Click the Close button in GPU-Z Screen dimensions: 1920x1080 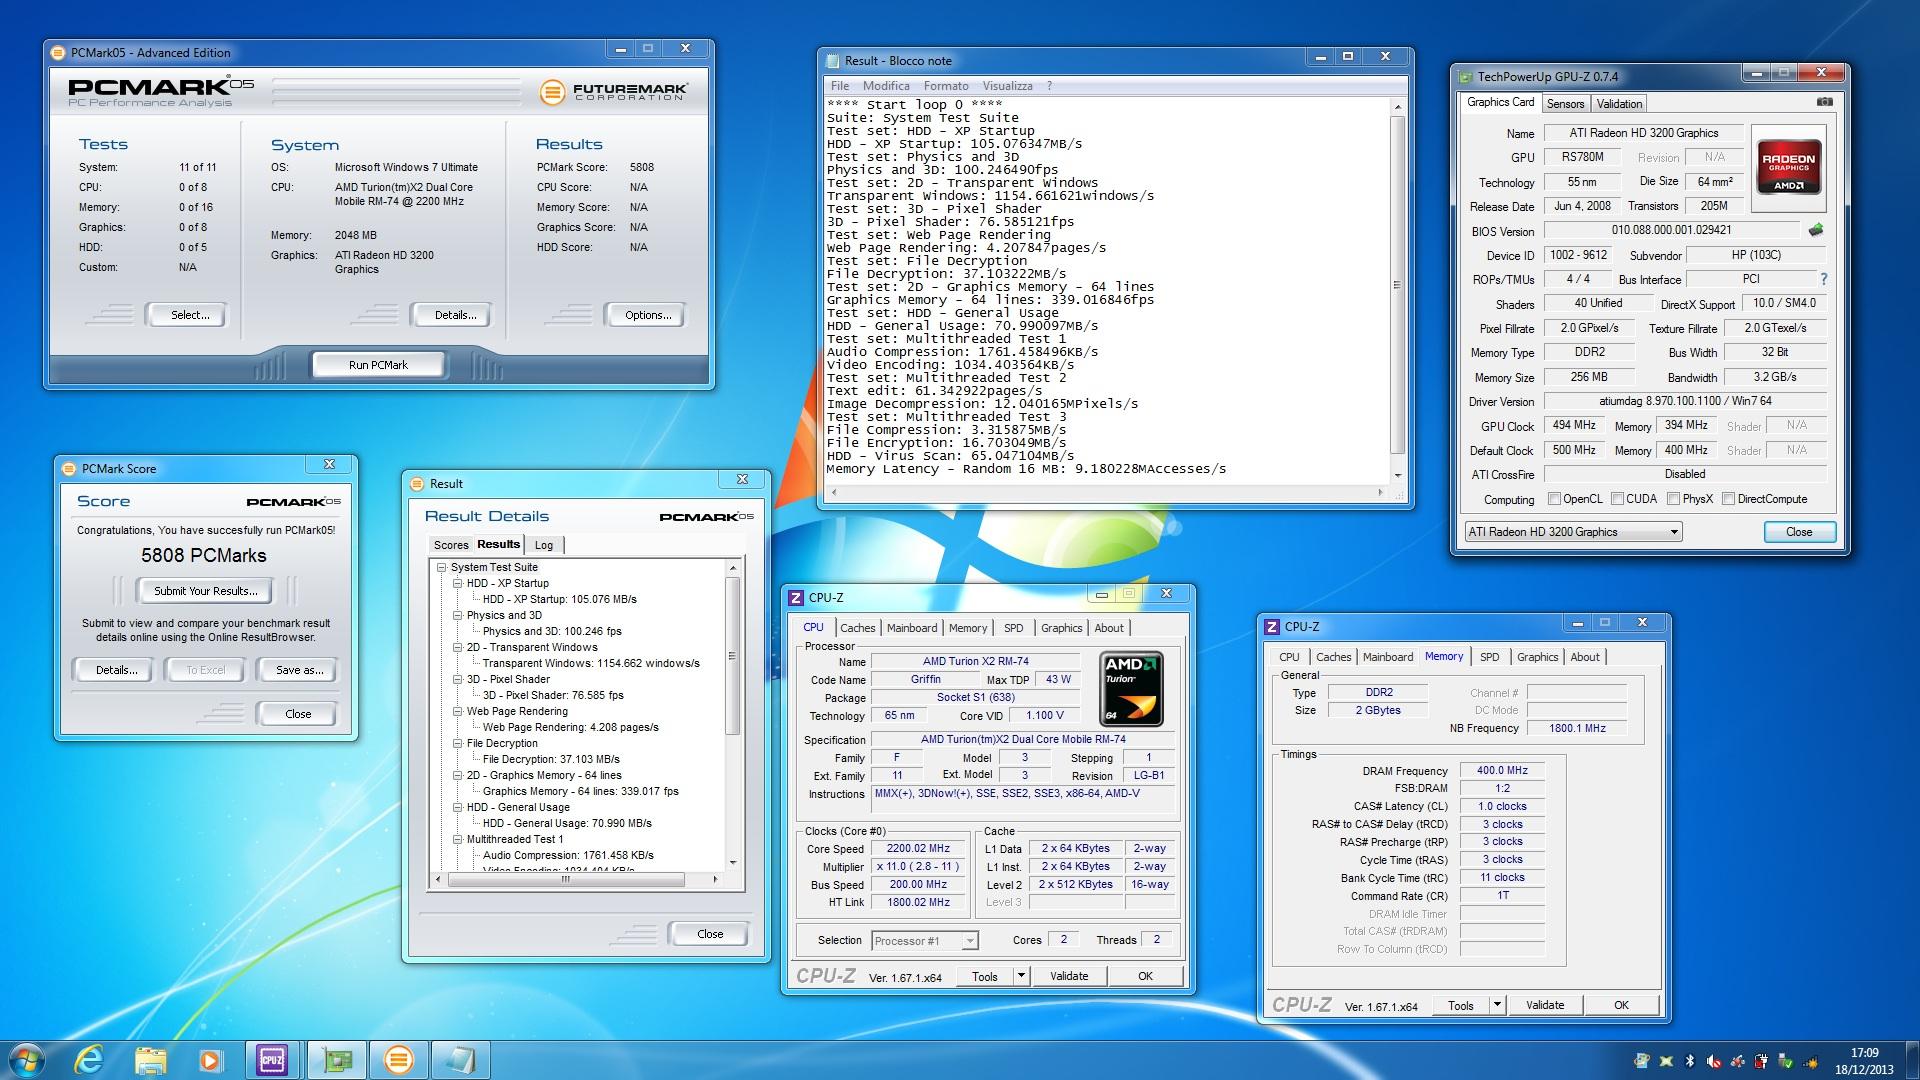tap(1799, 532)
